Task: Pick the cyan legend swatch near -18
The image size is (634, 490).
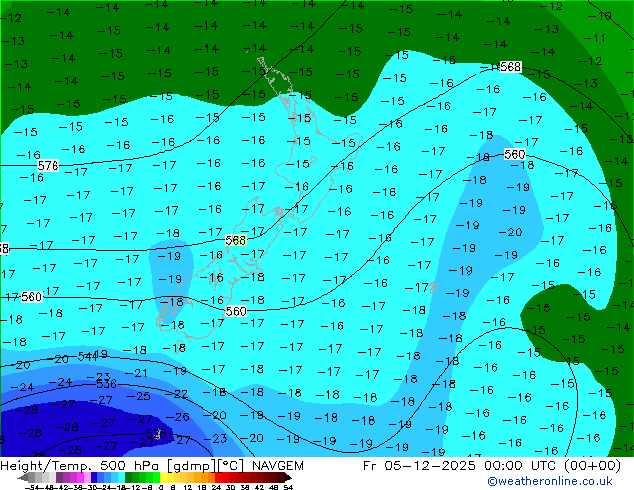Action: coord(121,478)
